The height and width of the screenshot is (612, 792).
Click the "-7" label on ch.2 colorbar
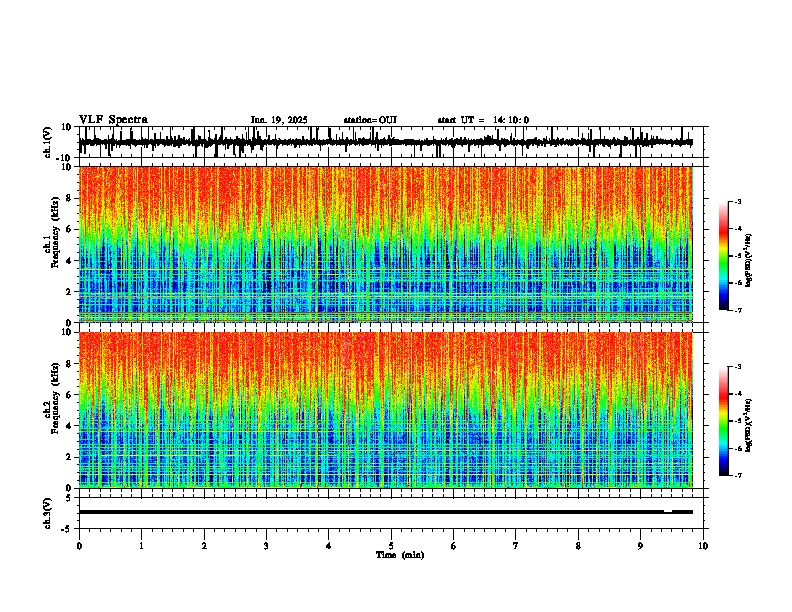738,475
